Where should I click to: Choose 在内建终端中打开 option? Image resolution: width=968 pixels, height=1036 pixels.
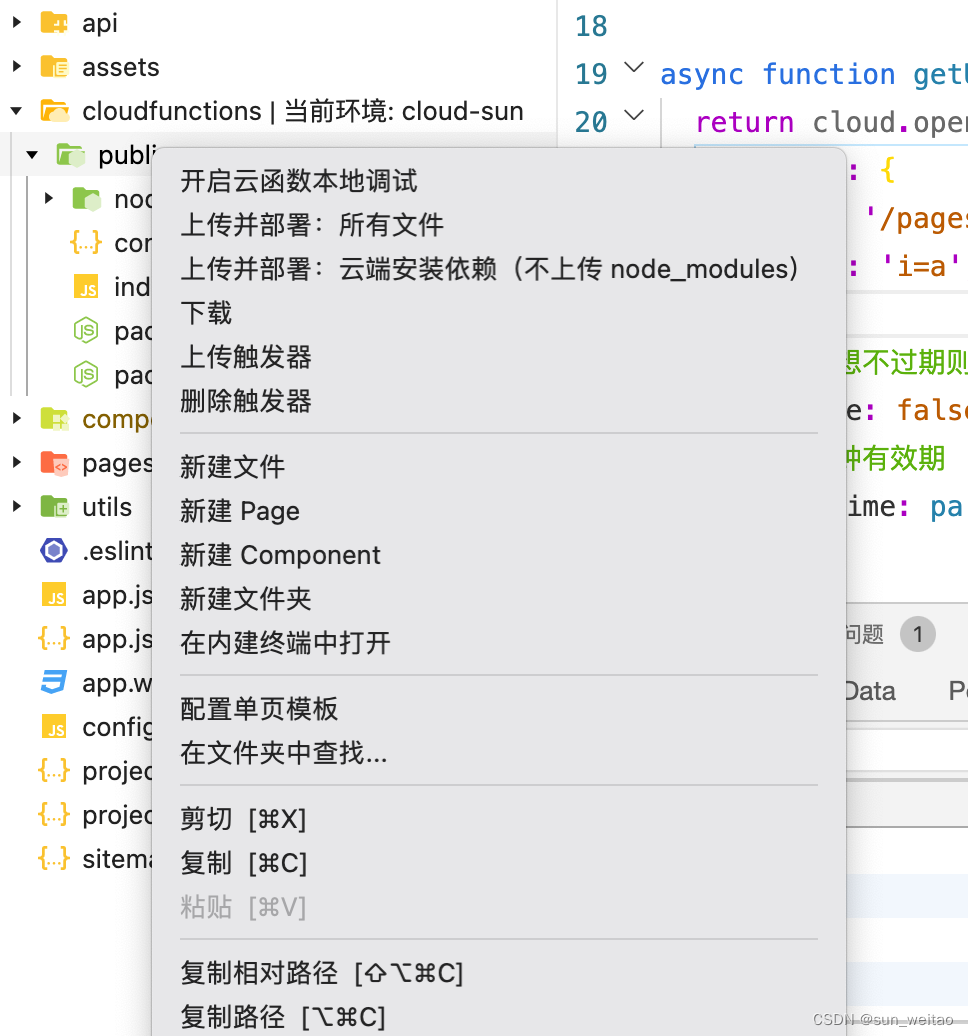(x=285, y=643)
